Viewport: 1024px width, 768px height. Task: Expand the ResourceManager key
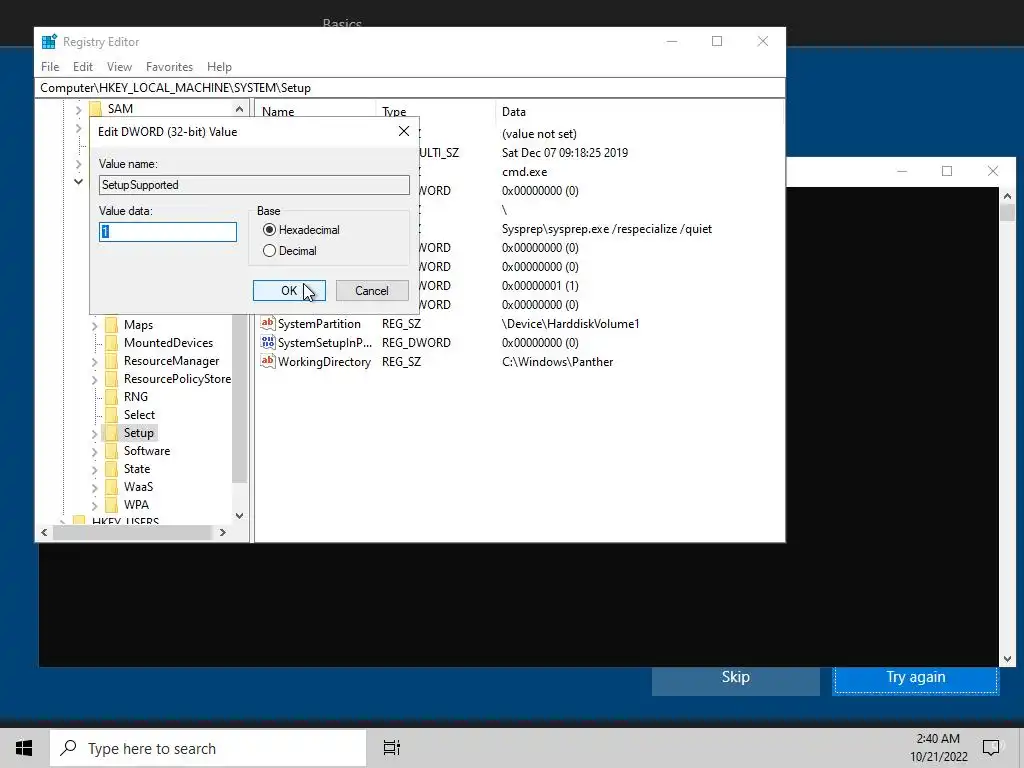click(x=95, y=361)
